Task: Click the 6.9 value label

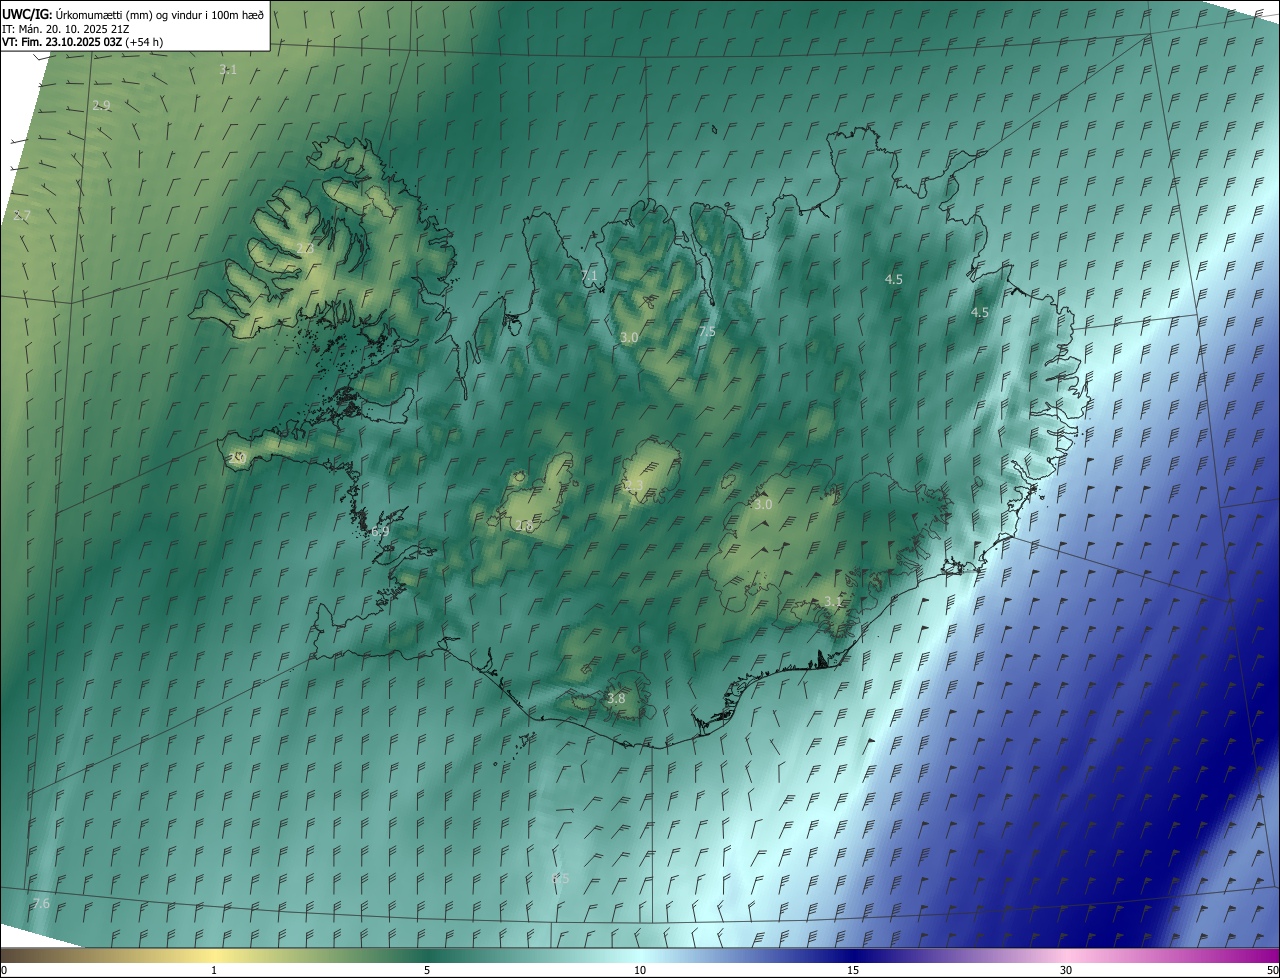Action: pos(380,532)
